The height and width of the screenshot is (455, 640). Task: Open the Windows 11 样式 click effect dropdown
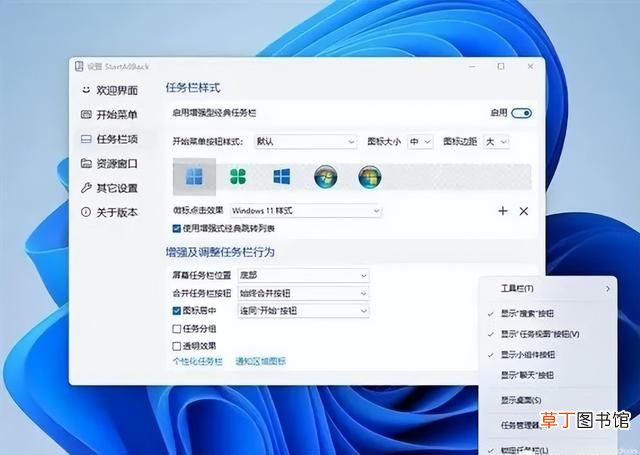(306, 211)
